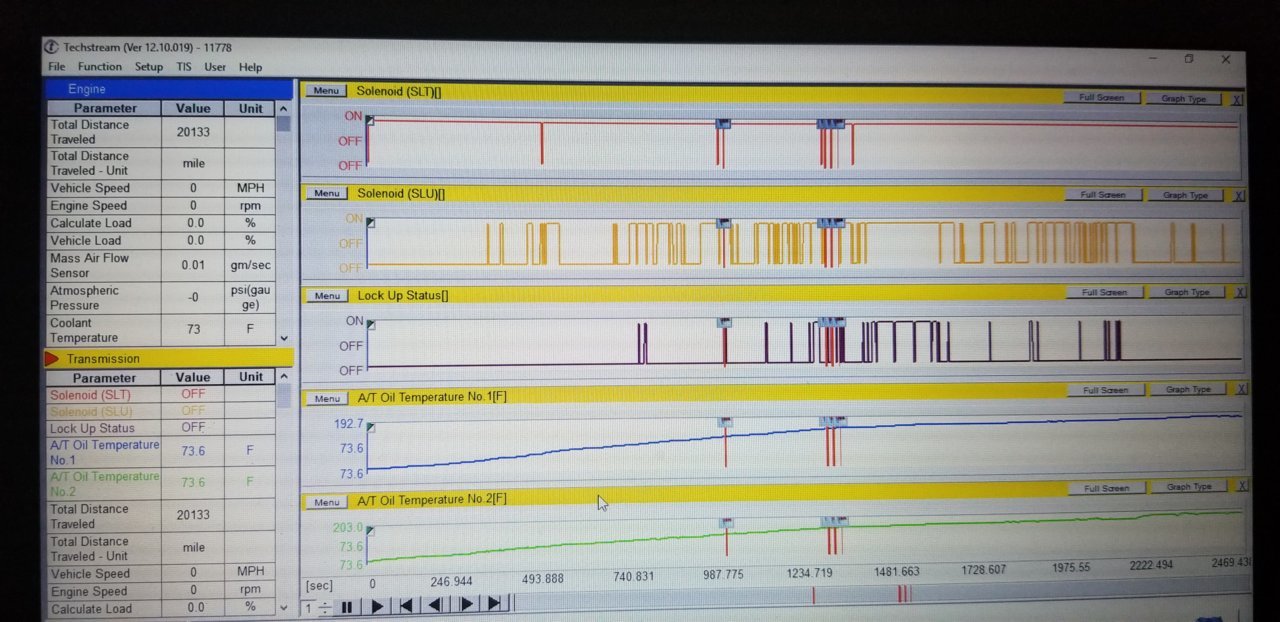Click the red arrow beside Transmission
1280x622 pixels.
(x=52, y=358)
